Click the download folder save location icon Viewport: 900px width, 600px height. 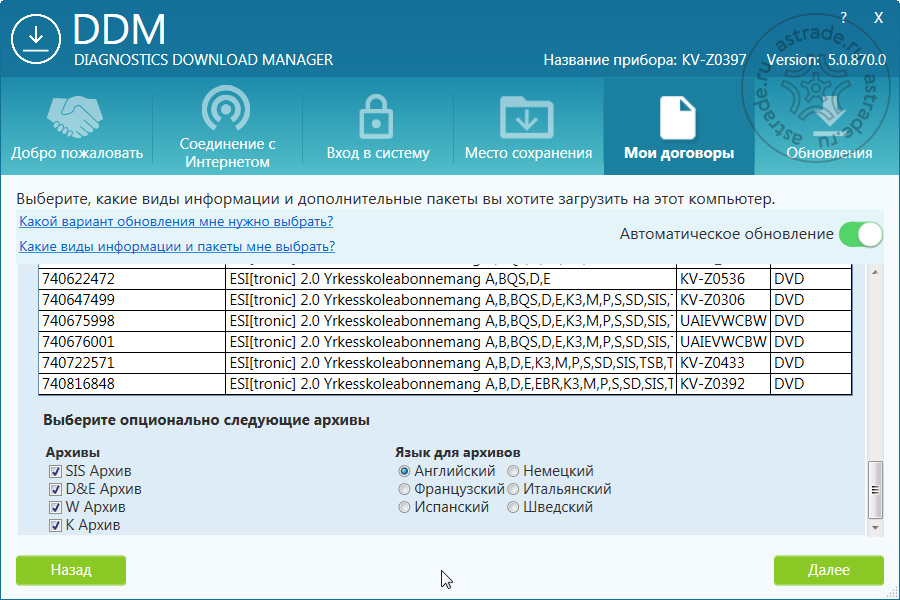(527, 118)
